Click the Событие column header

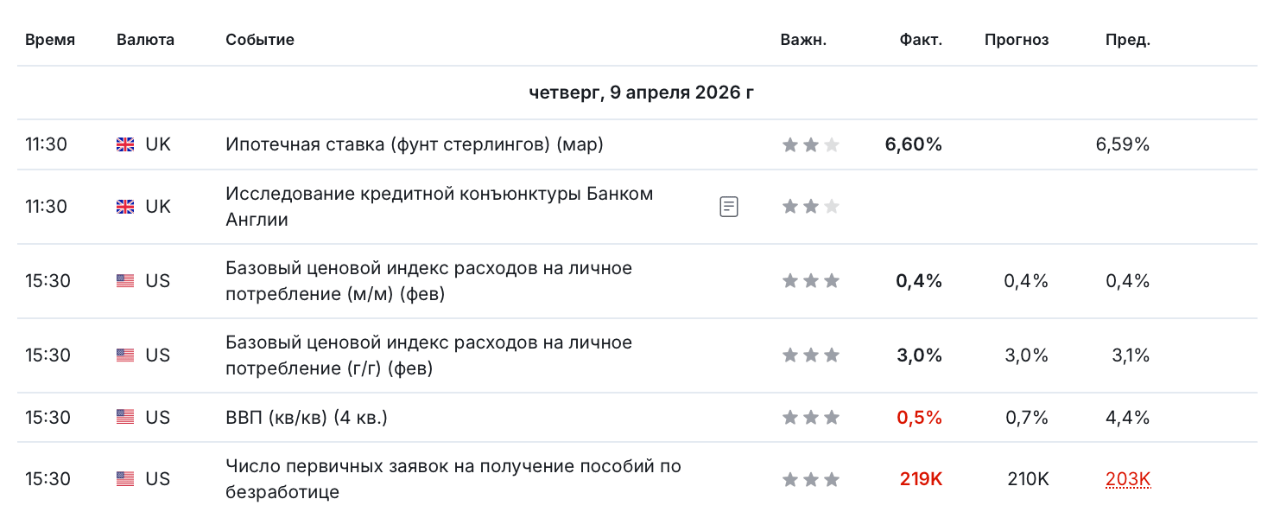[x=260, y=40]
